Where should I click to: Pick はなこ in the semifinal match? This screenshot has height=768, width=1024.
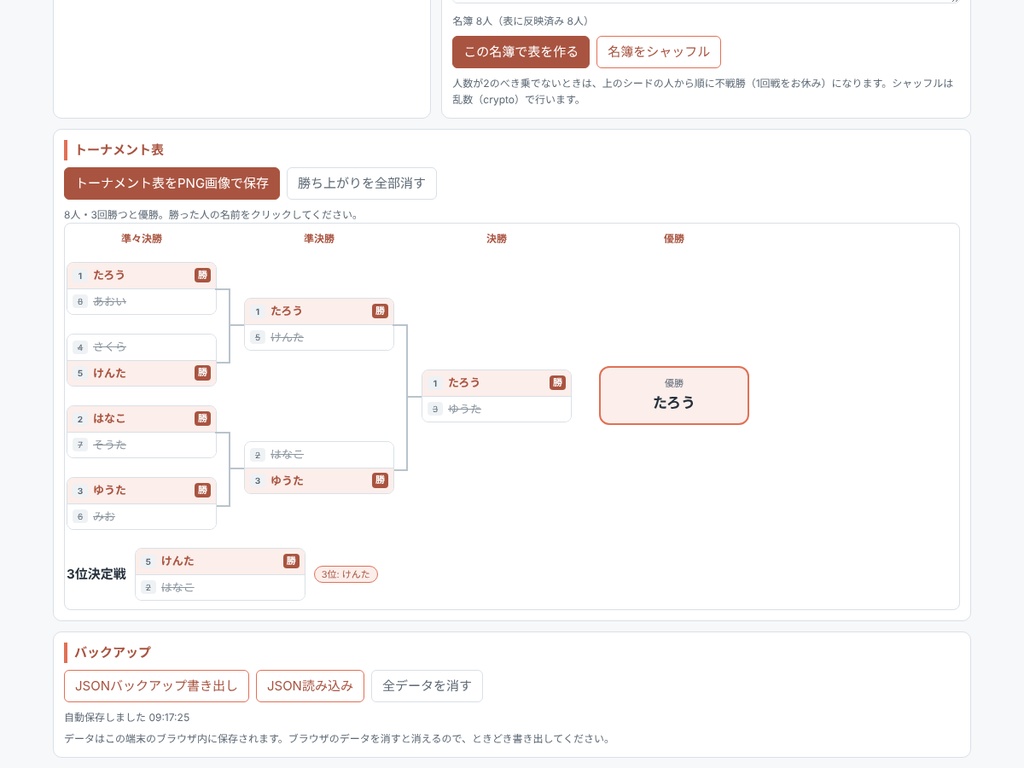319,455
